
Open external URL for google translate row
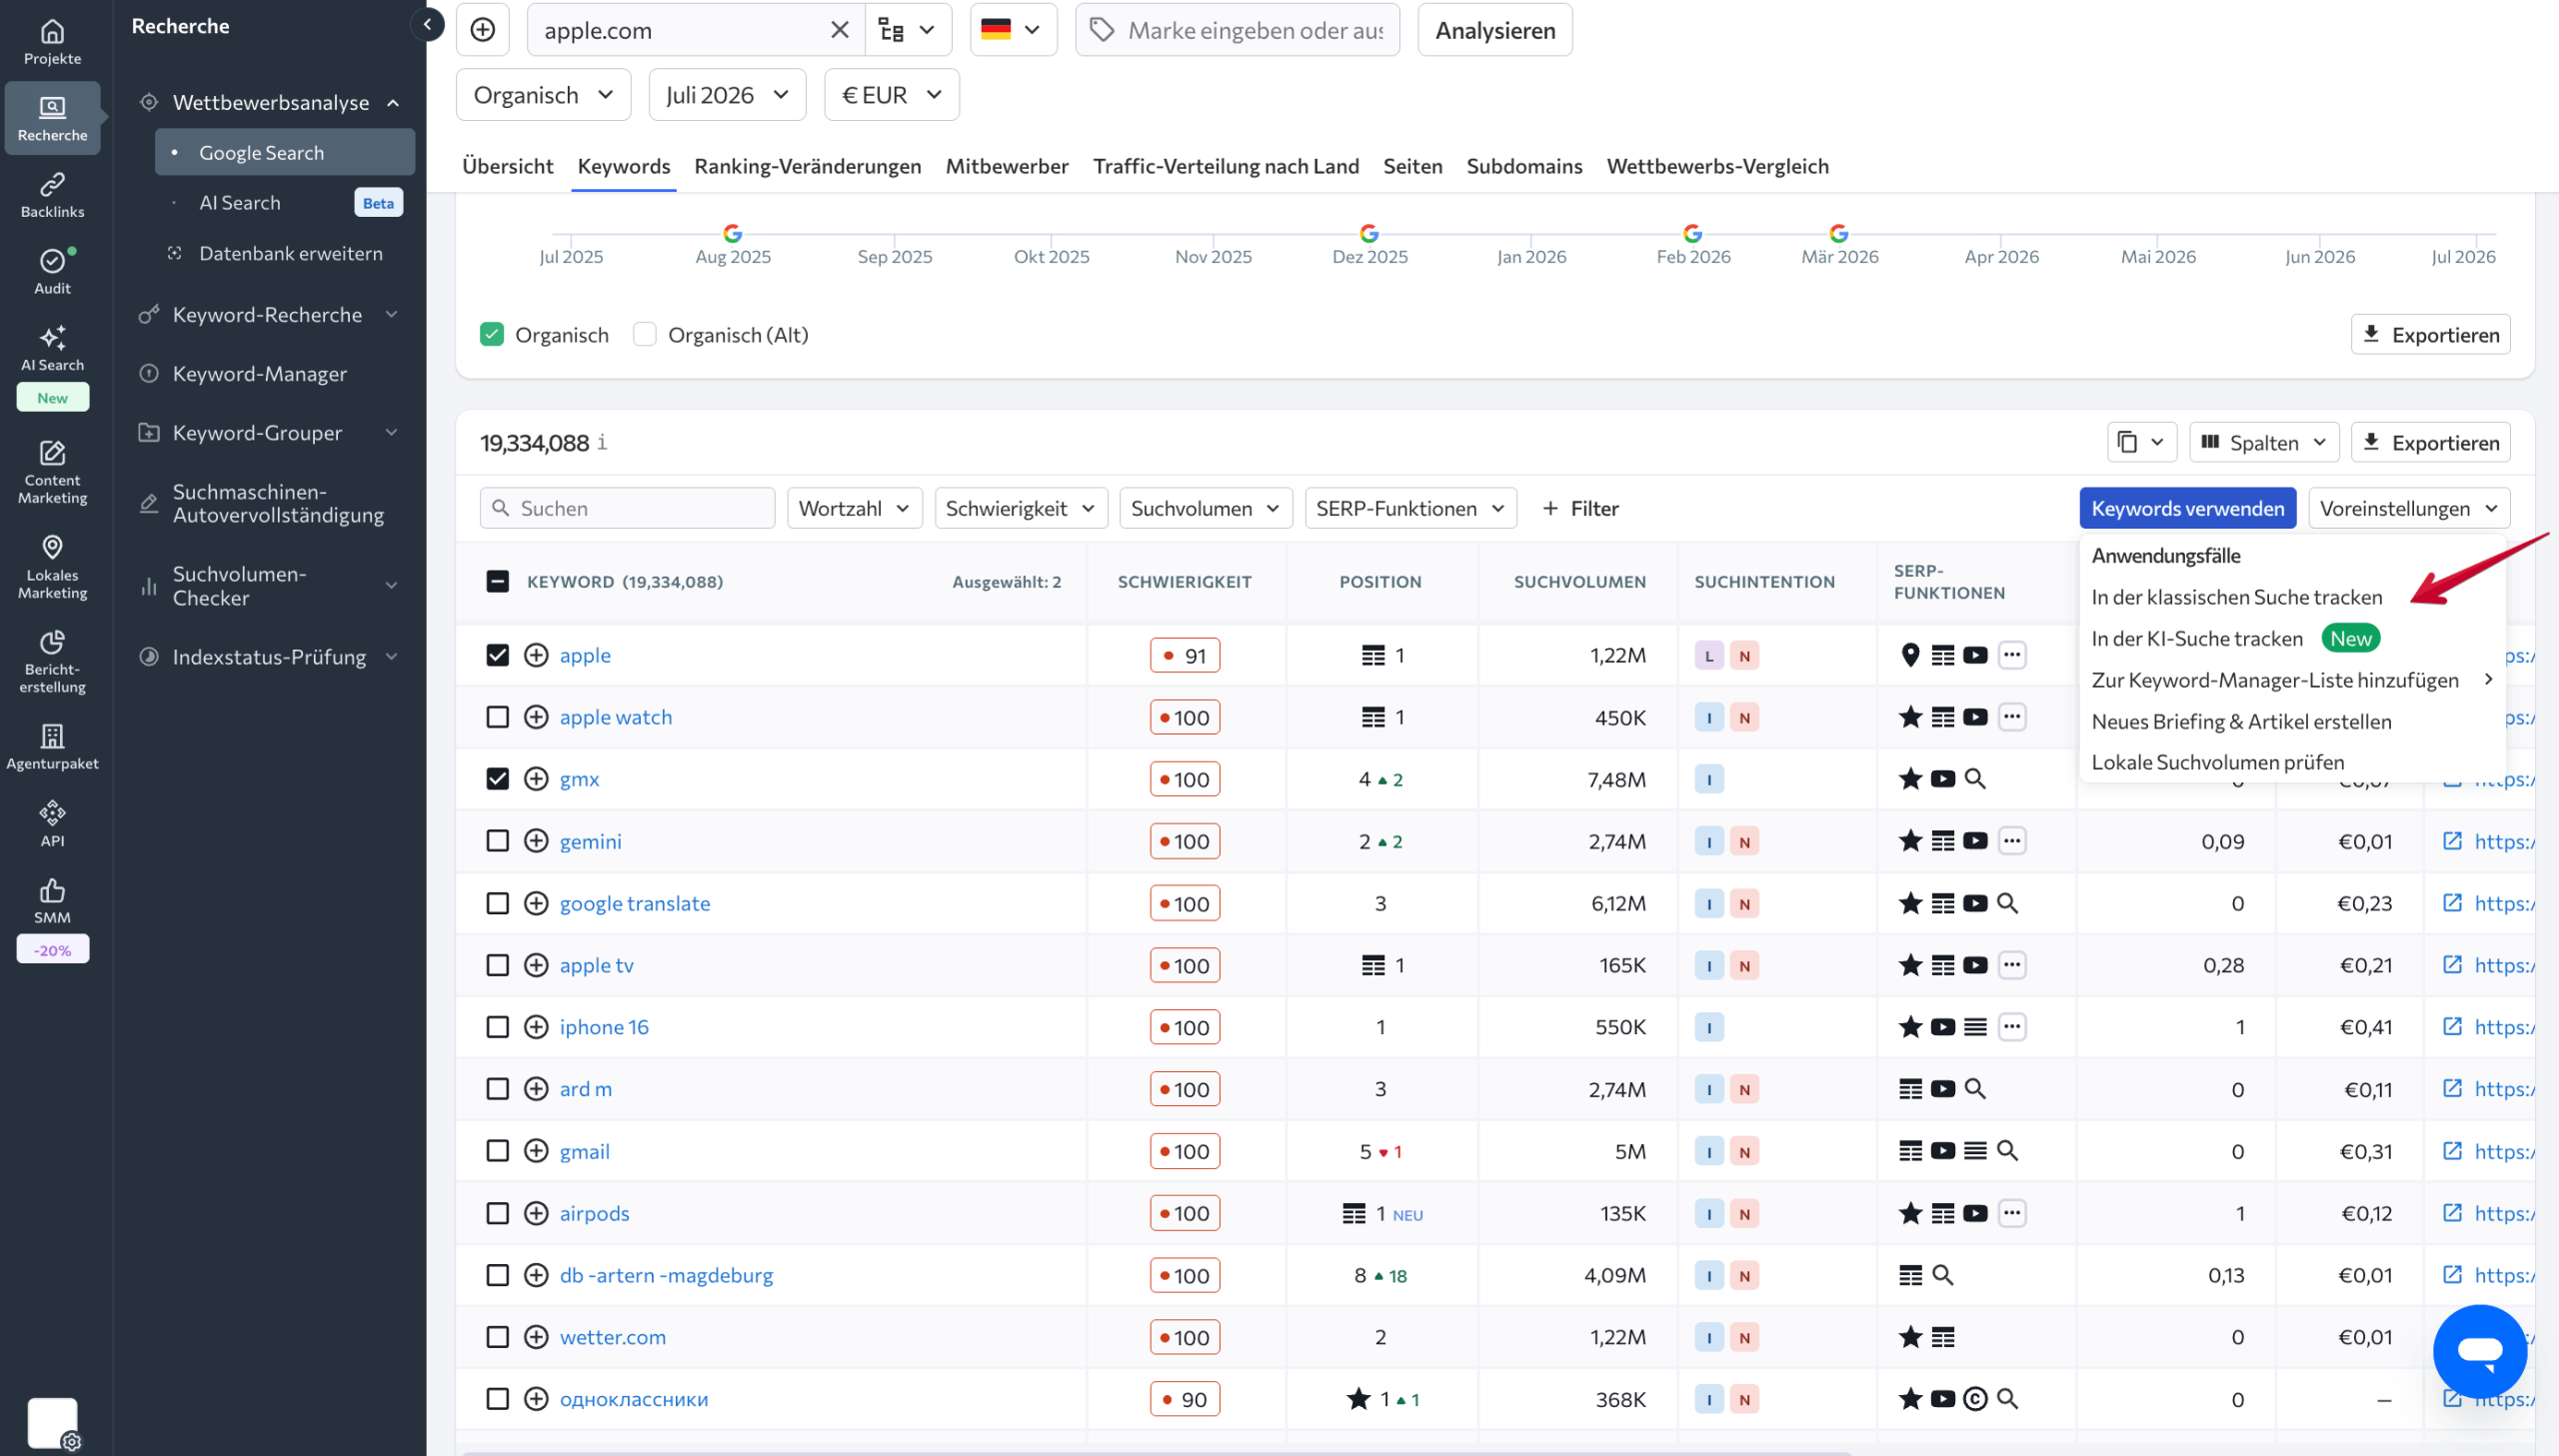point(2452,903)
